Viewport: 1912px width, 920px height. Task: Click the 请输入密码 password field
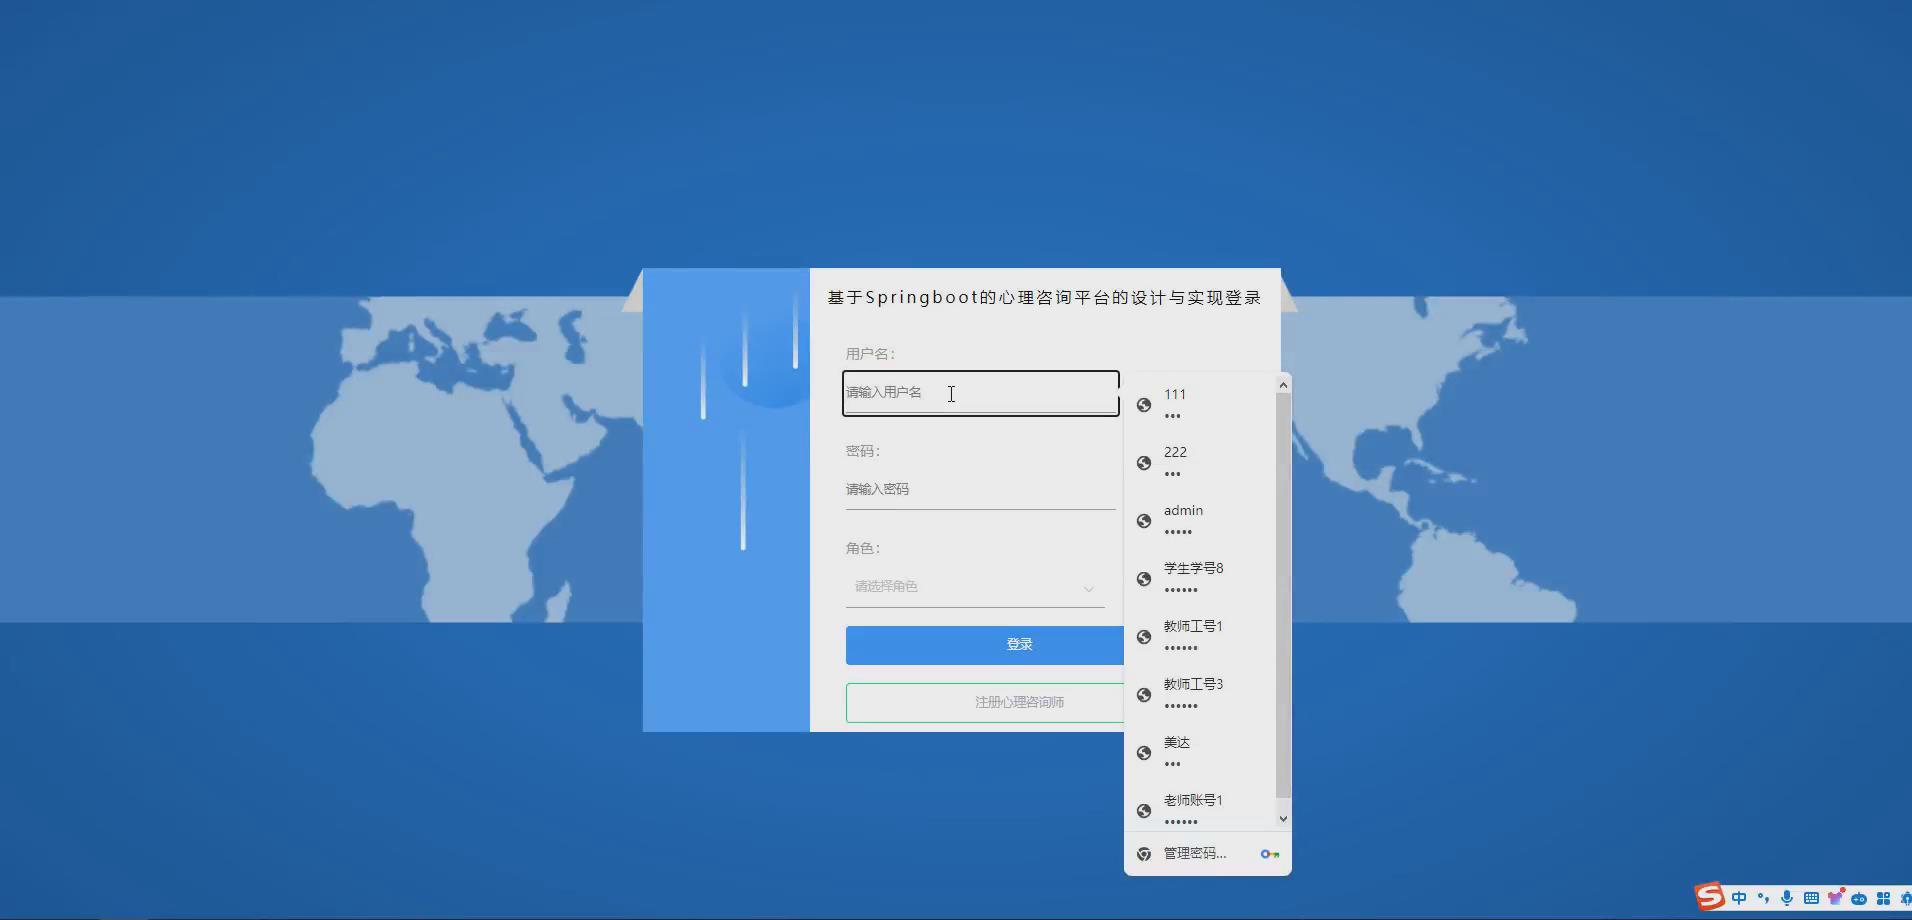pos(980,489)
